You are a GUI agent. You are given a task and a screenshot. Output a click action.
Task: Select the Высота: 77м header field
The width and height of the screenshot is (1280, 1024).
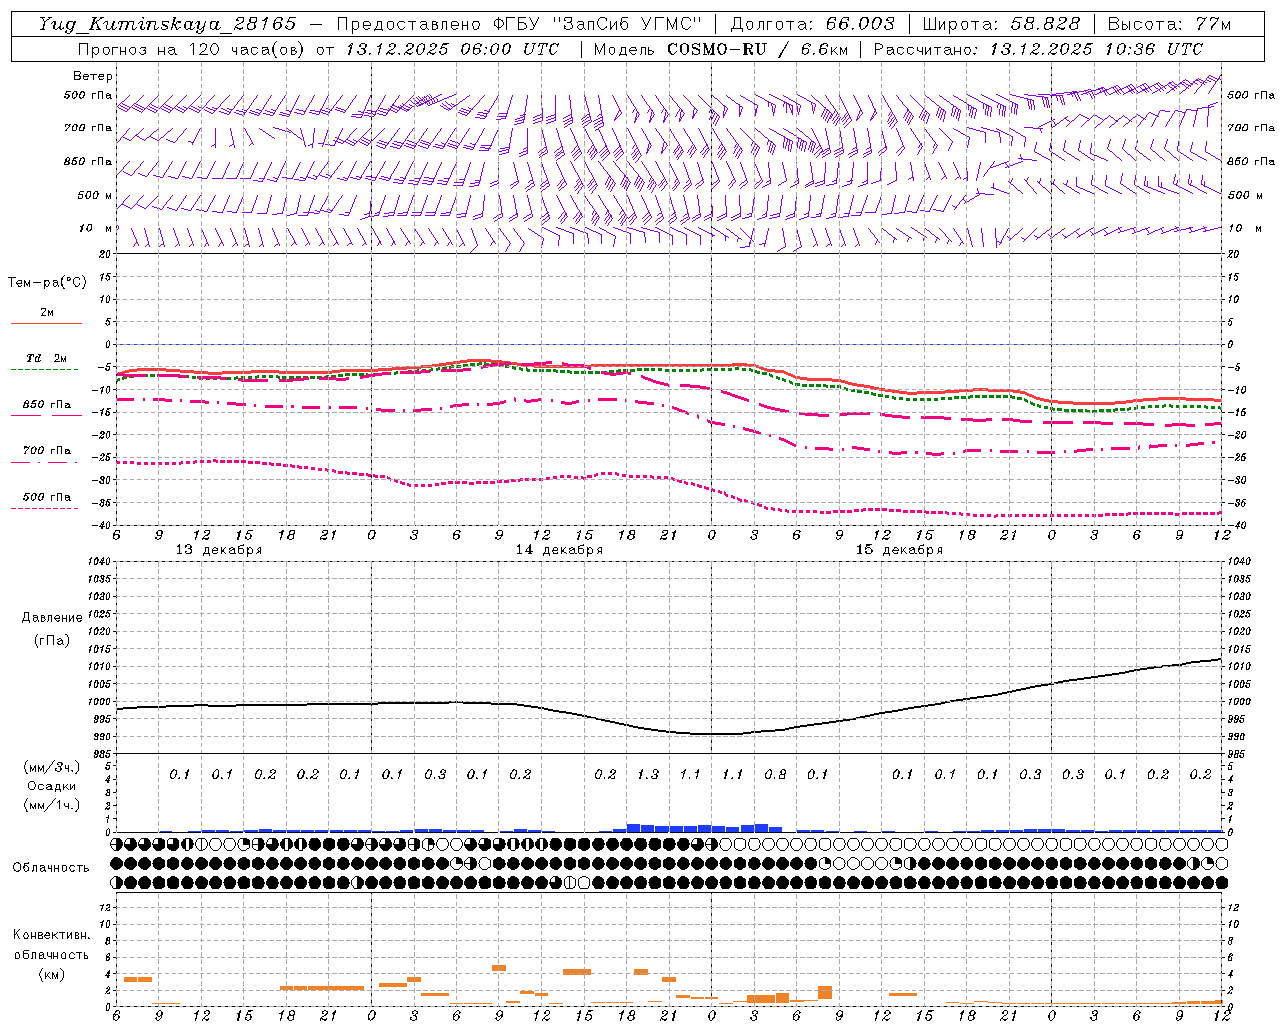[1169, 24]
